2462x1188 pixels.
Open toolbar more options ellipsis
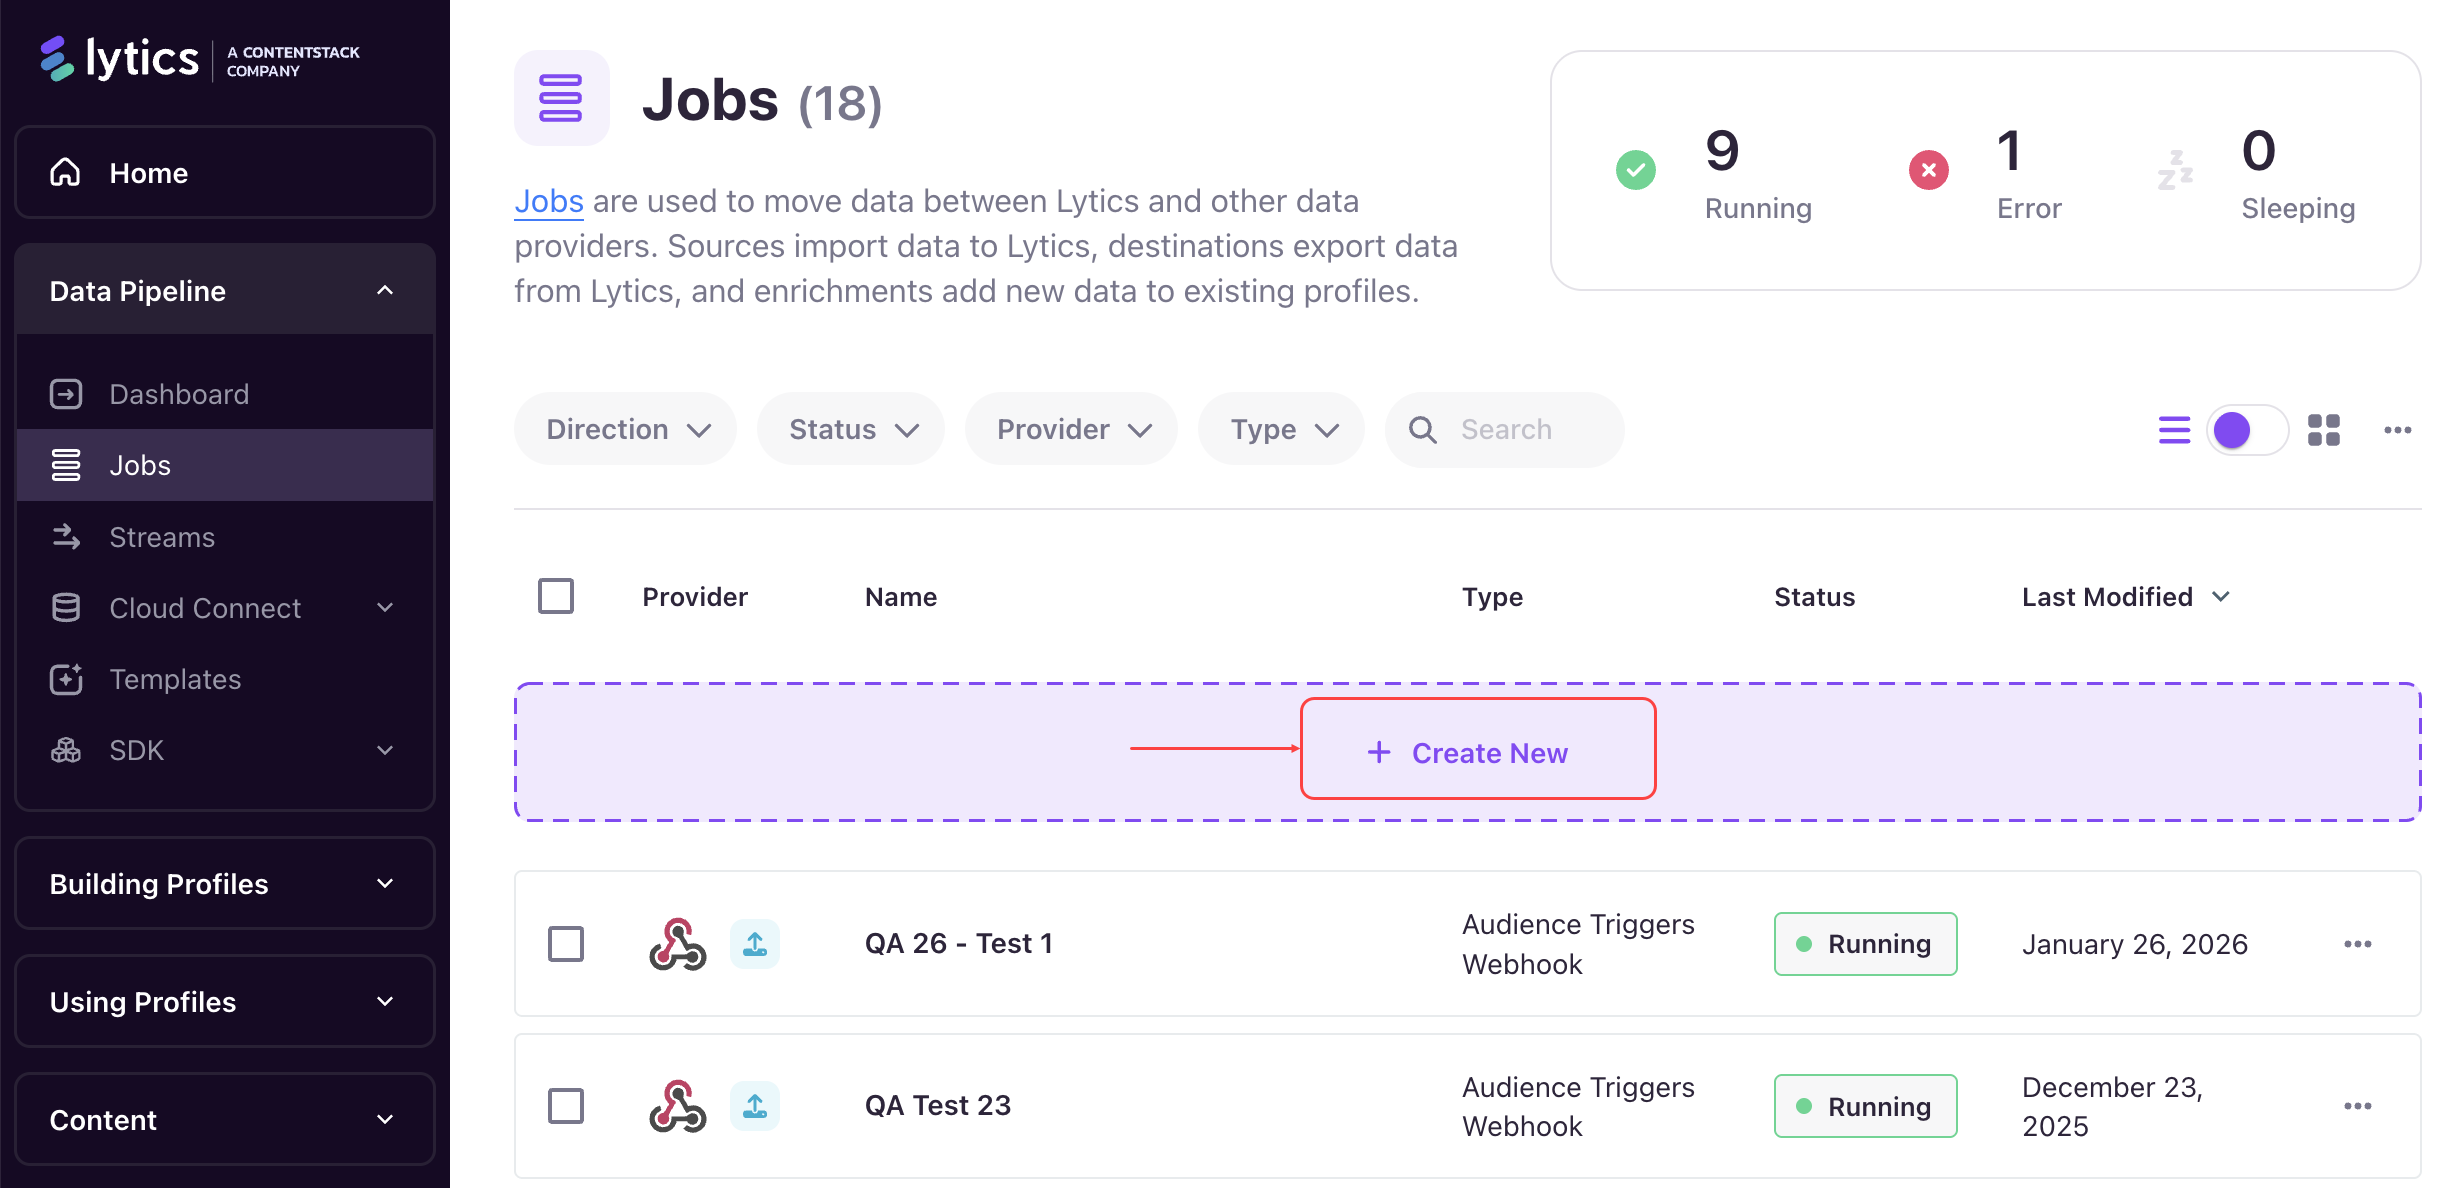tap(2397, 430)
